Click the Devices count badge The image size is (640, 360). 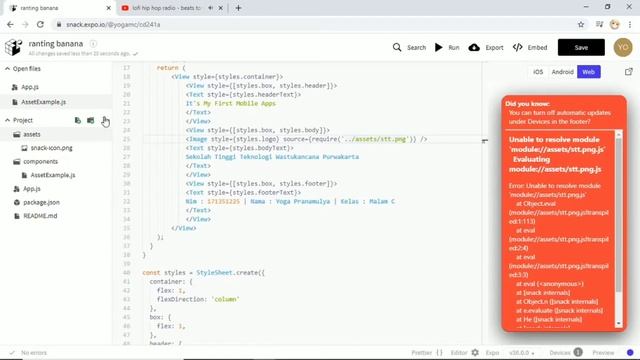tap(578, 352)
